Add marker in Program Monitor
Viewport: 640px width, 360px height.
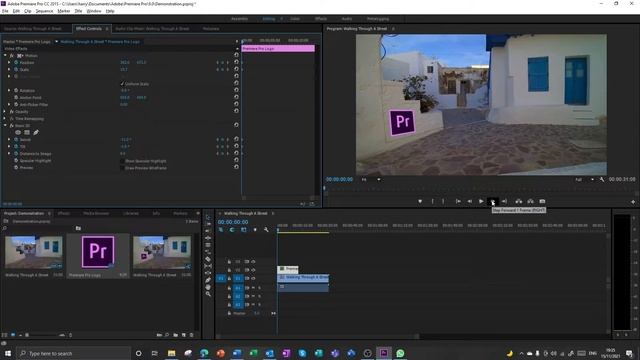pos(420,201)
